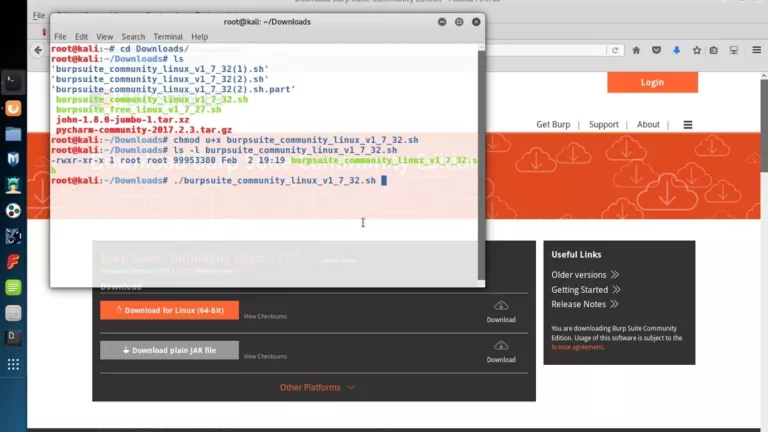This screenshot has width=768, height=432.
Task: Click Firefox reload page icon
Action: tap(615, 50)
